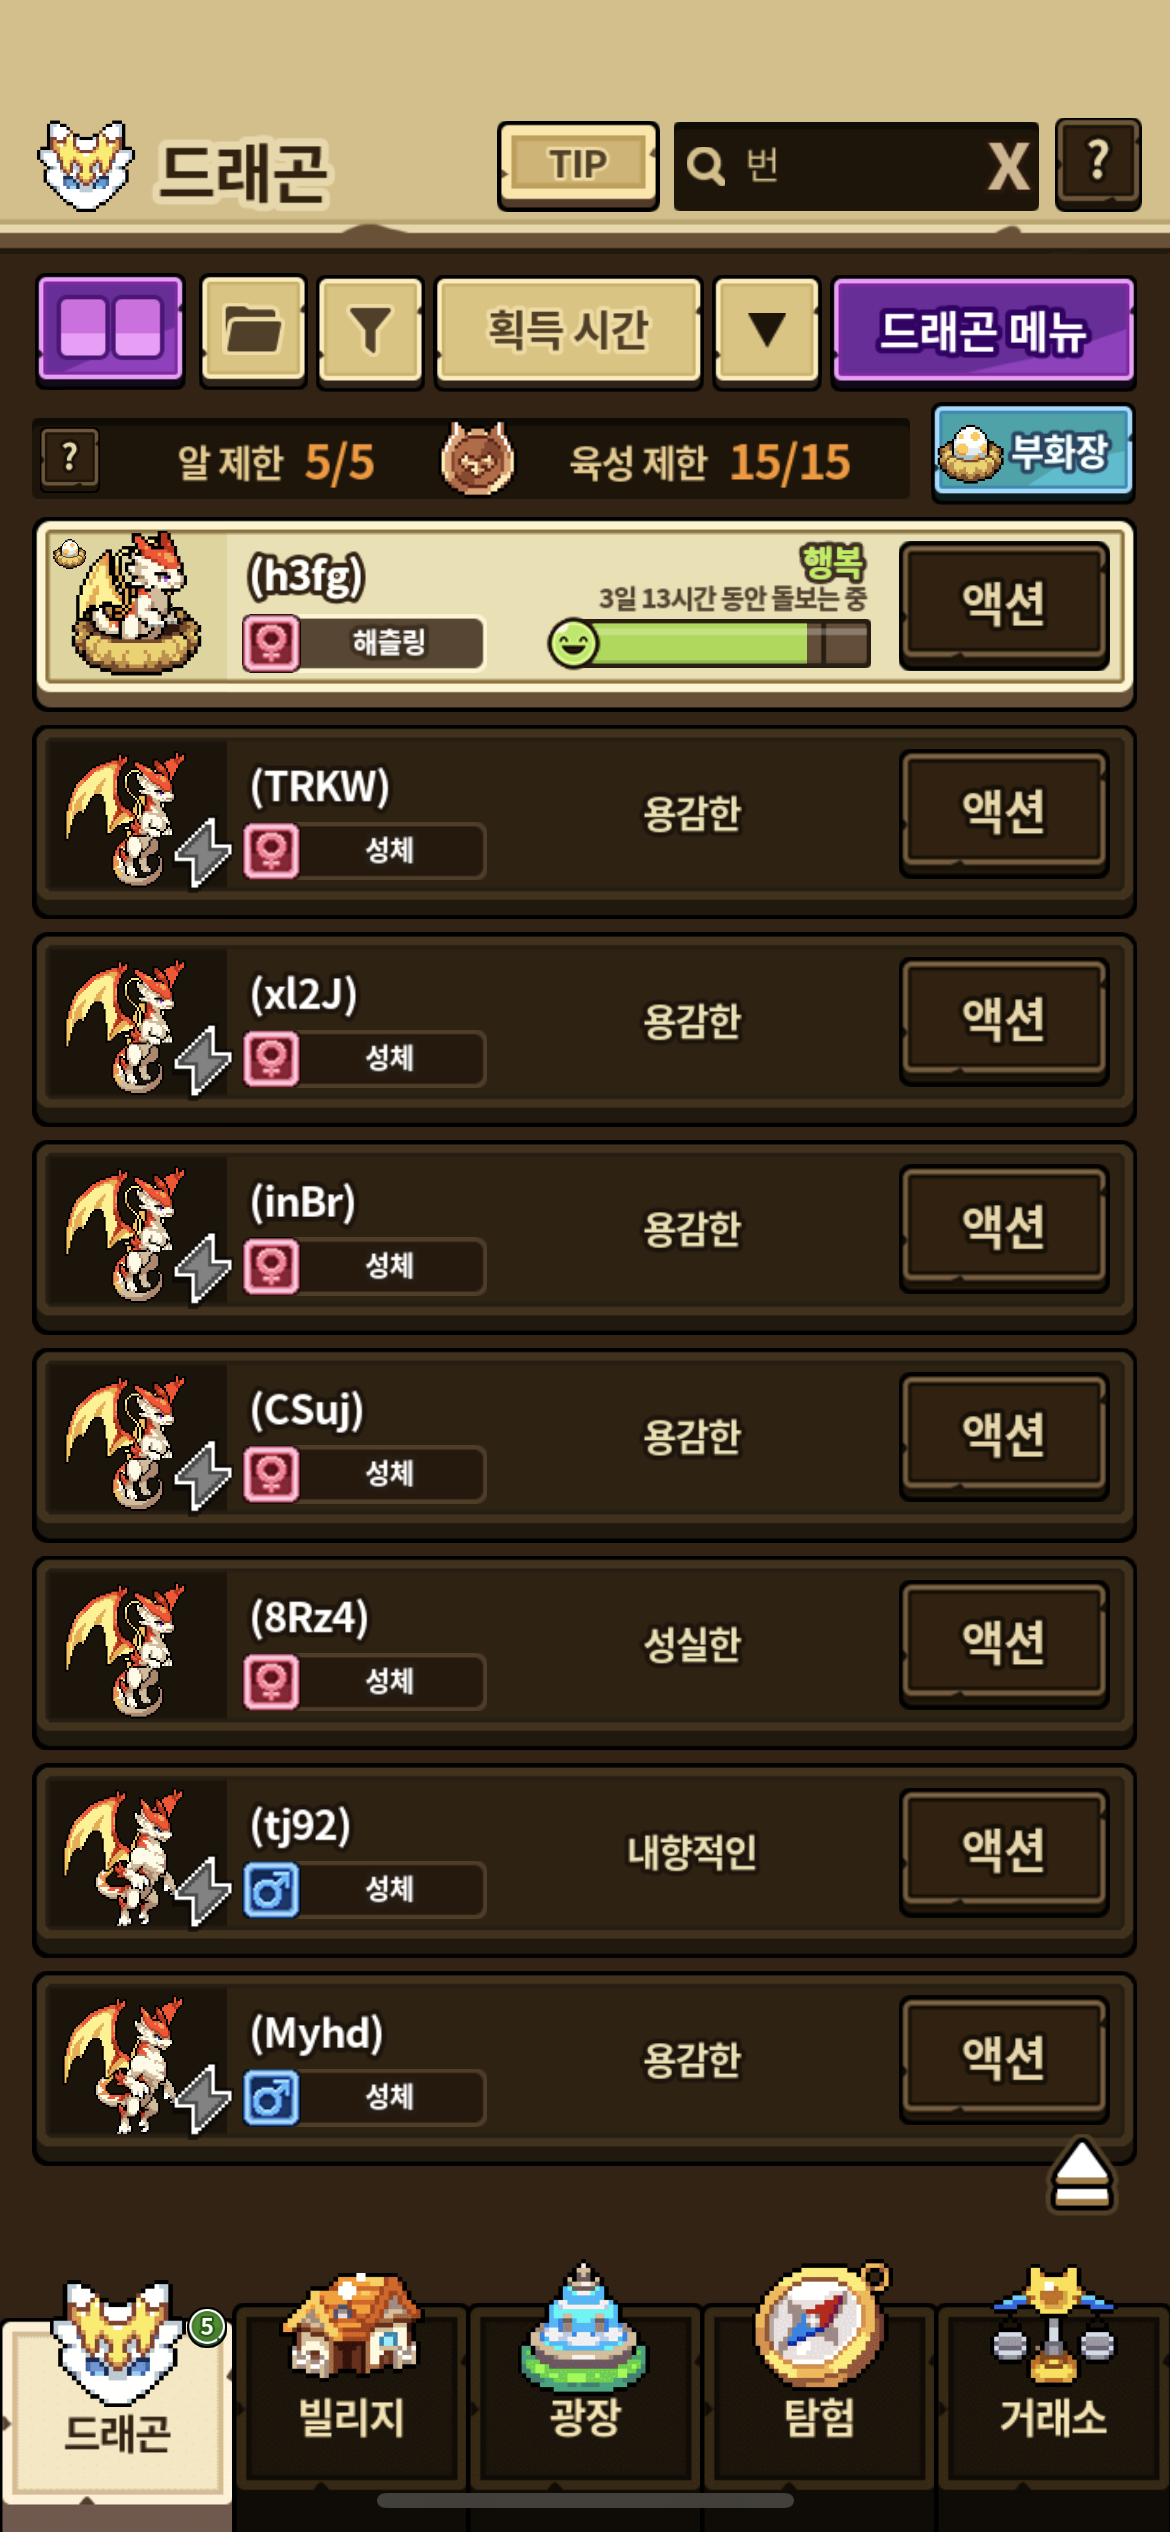Click the TIP button
Viewport: 1170px width, 2532px height.
pyautogui.click(x=578, y=165)
